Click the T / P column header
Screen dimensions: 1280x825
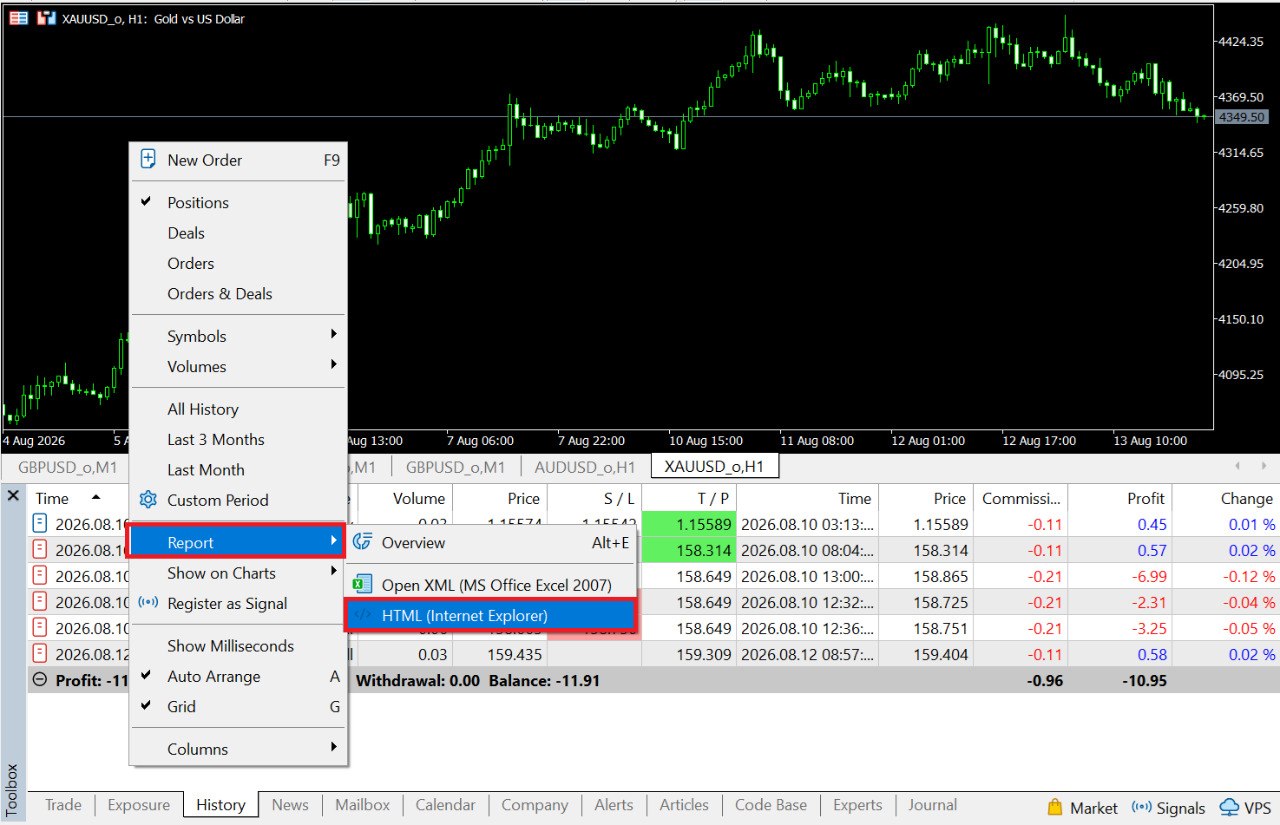click(689, 498)
